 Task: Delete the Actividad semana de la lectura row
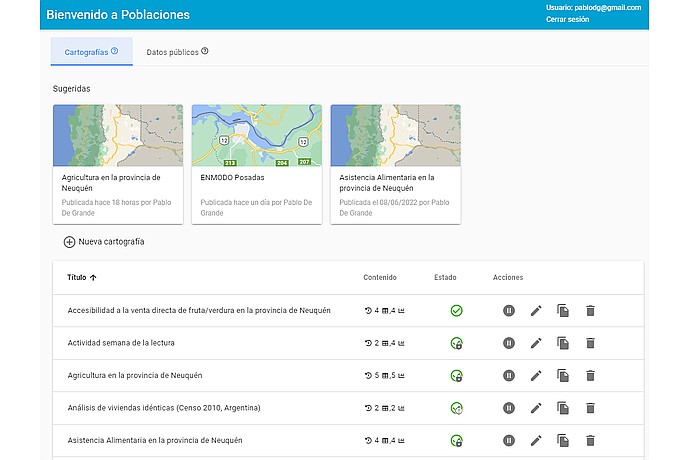591,343
